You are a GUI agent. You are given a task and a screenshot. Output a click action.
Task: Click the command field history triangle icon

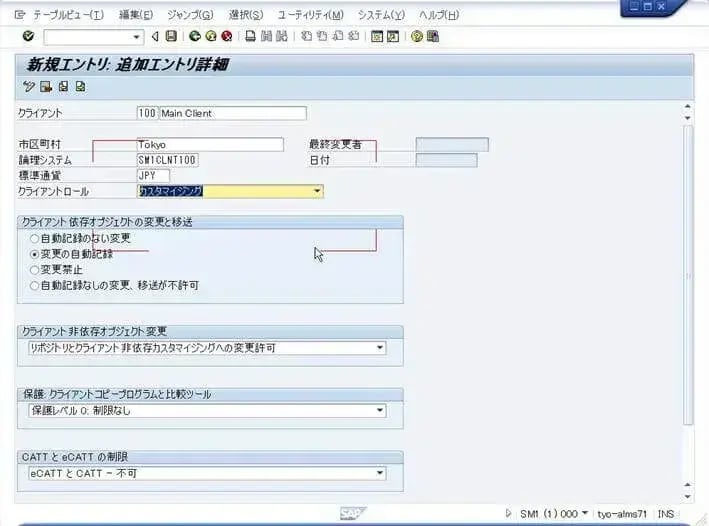(155, 36)
